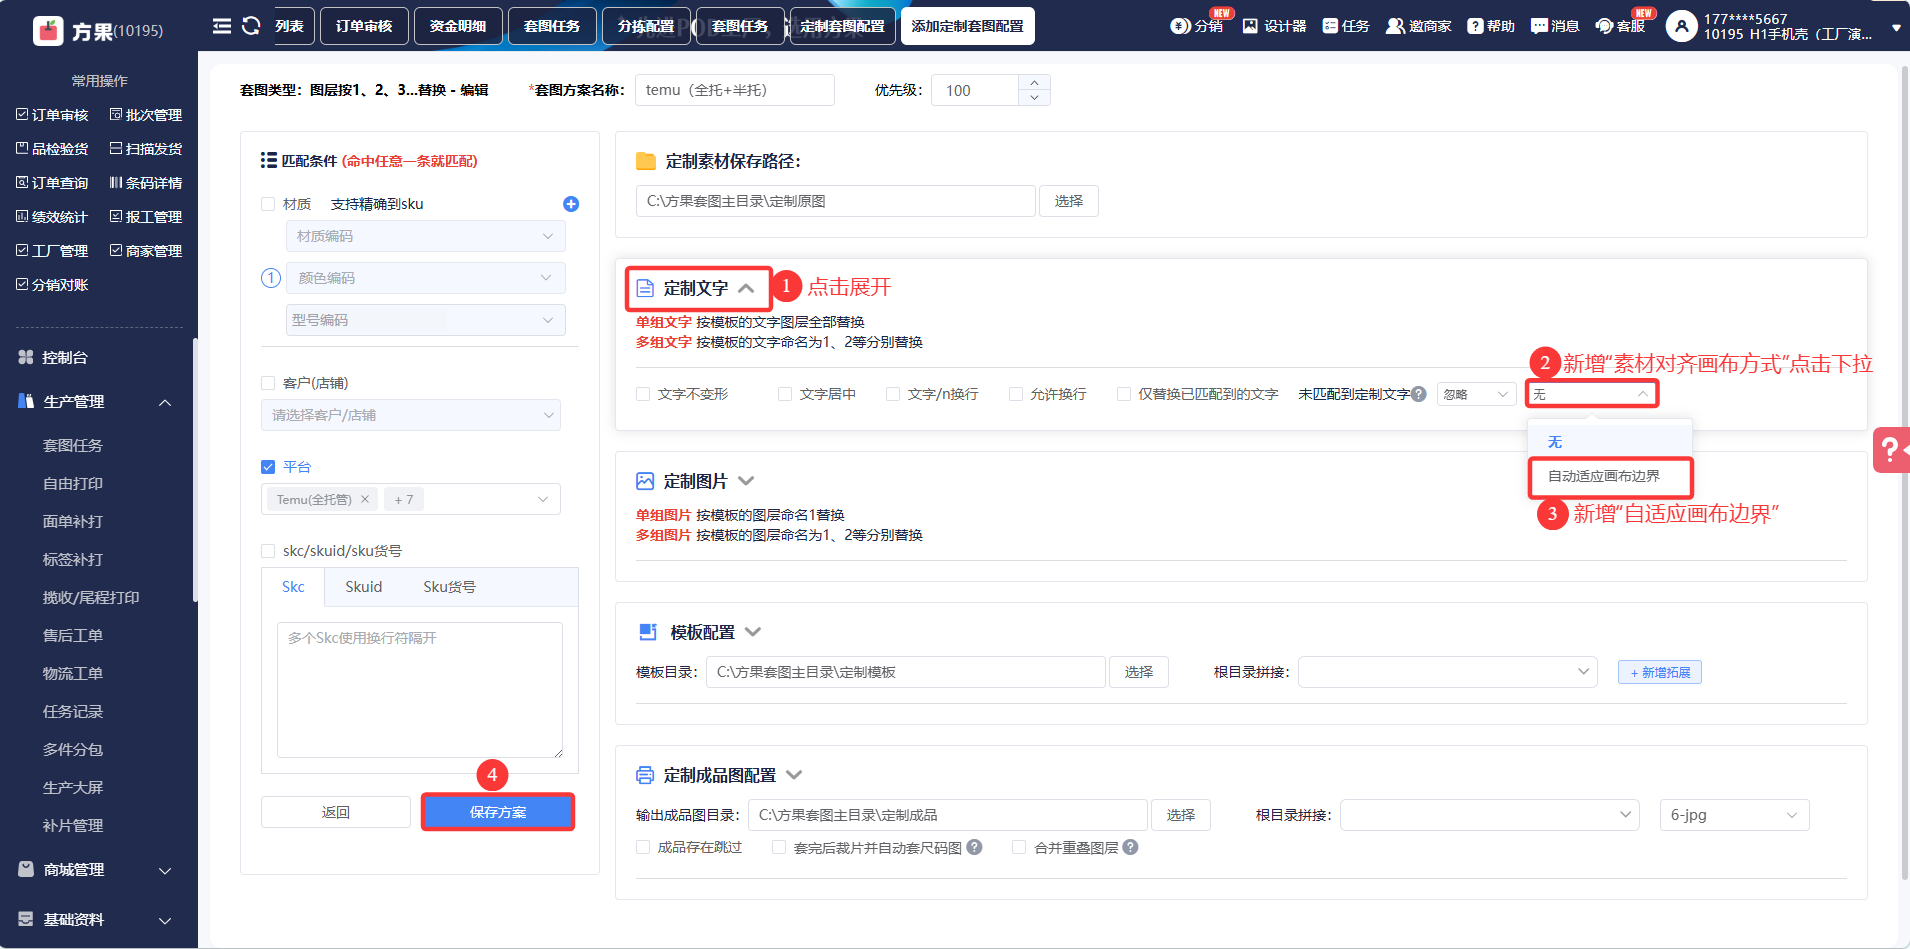Open the 忽略 dropdown for unmatched text
Screen dimensions: 1910x949
[x=1476, y=394]
